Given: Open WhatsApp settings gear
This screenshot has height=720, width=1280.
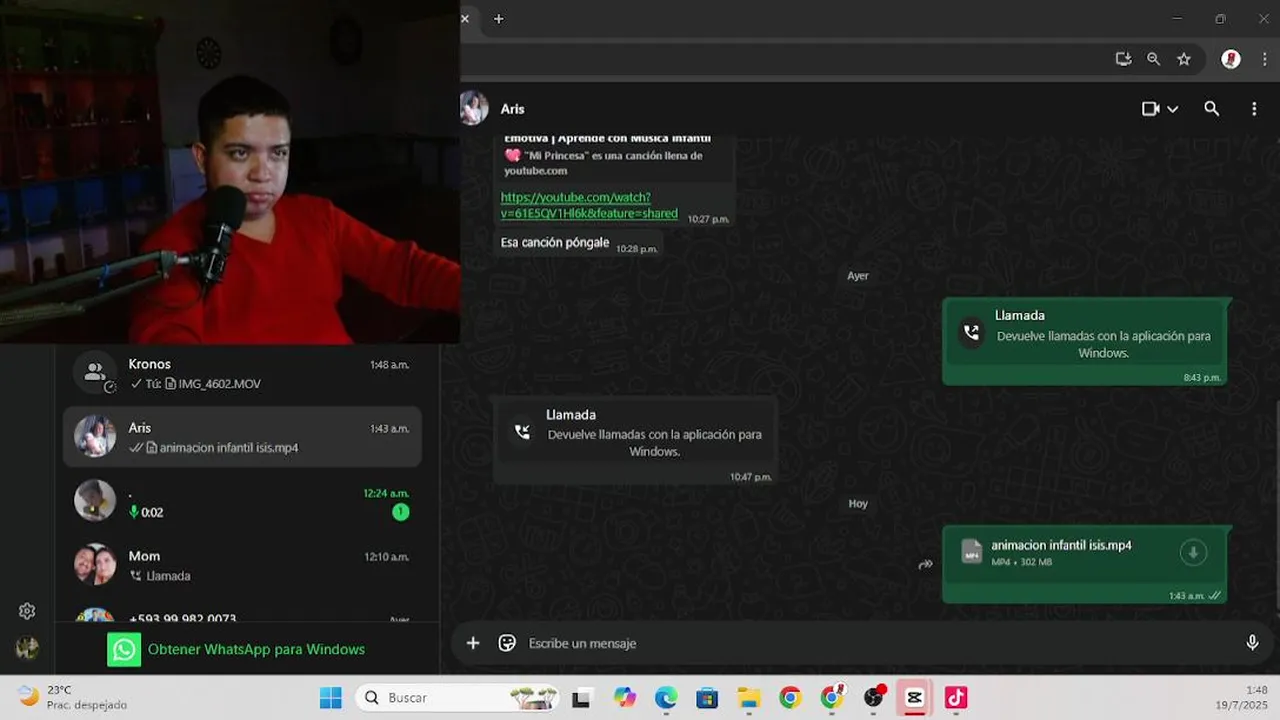Looking at the screenshot, I should click(x=27, y=611).
